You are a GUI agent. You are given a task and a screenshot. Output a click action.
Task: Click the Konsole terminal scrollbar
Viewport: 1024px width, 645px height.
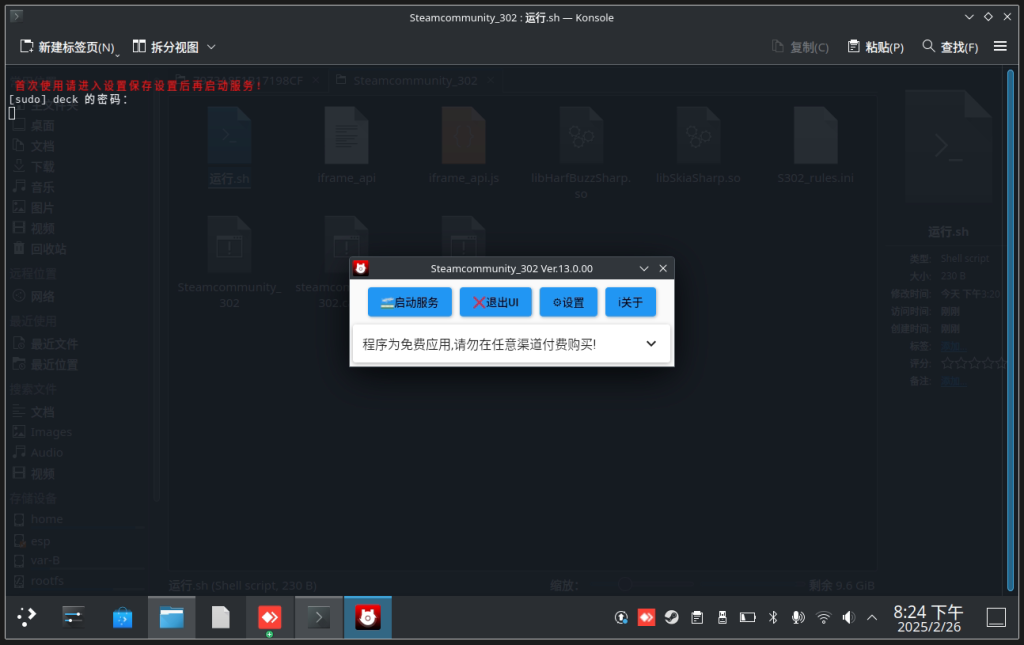coord(1011,330)
